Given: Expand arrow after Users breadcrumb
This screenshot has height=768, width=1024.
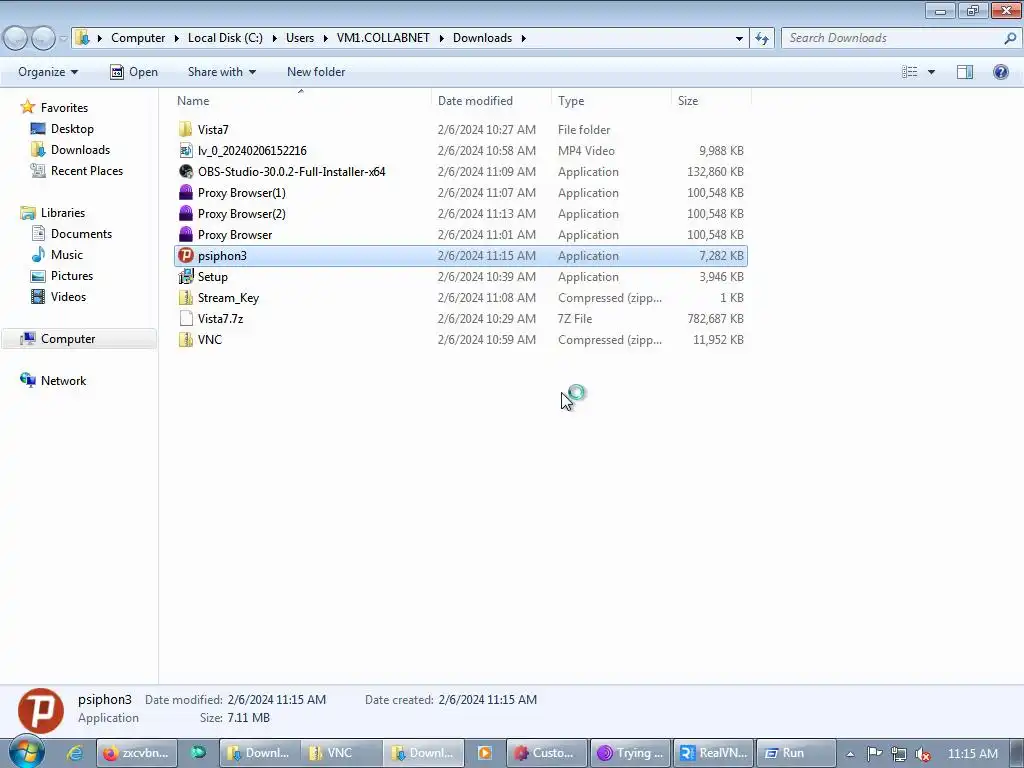Looking at the screenshot, I should tap(325, 38).
